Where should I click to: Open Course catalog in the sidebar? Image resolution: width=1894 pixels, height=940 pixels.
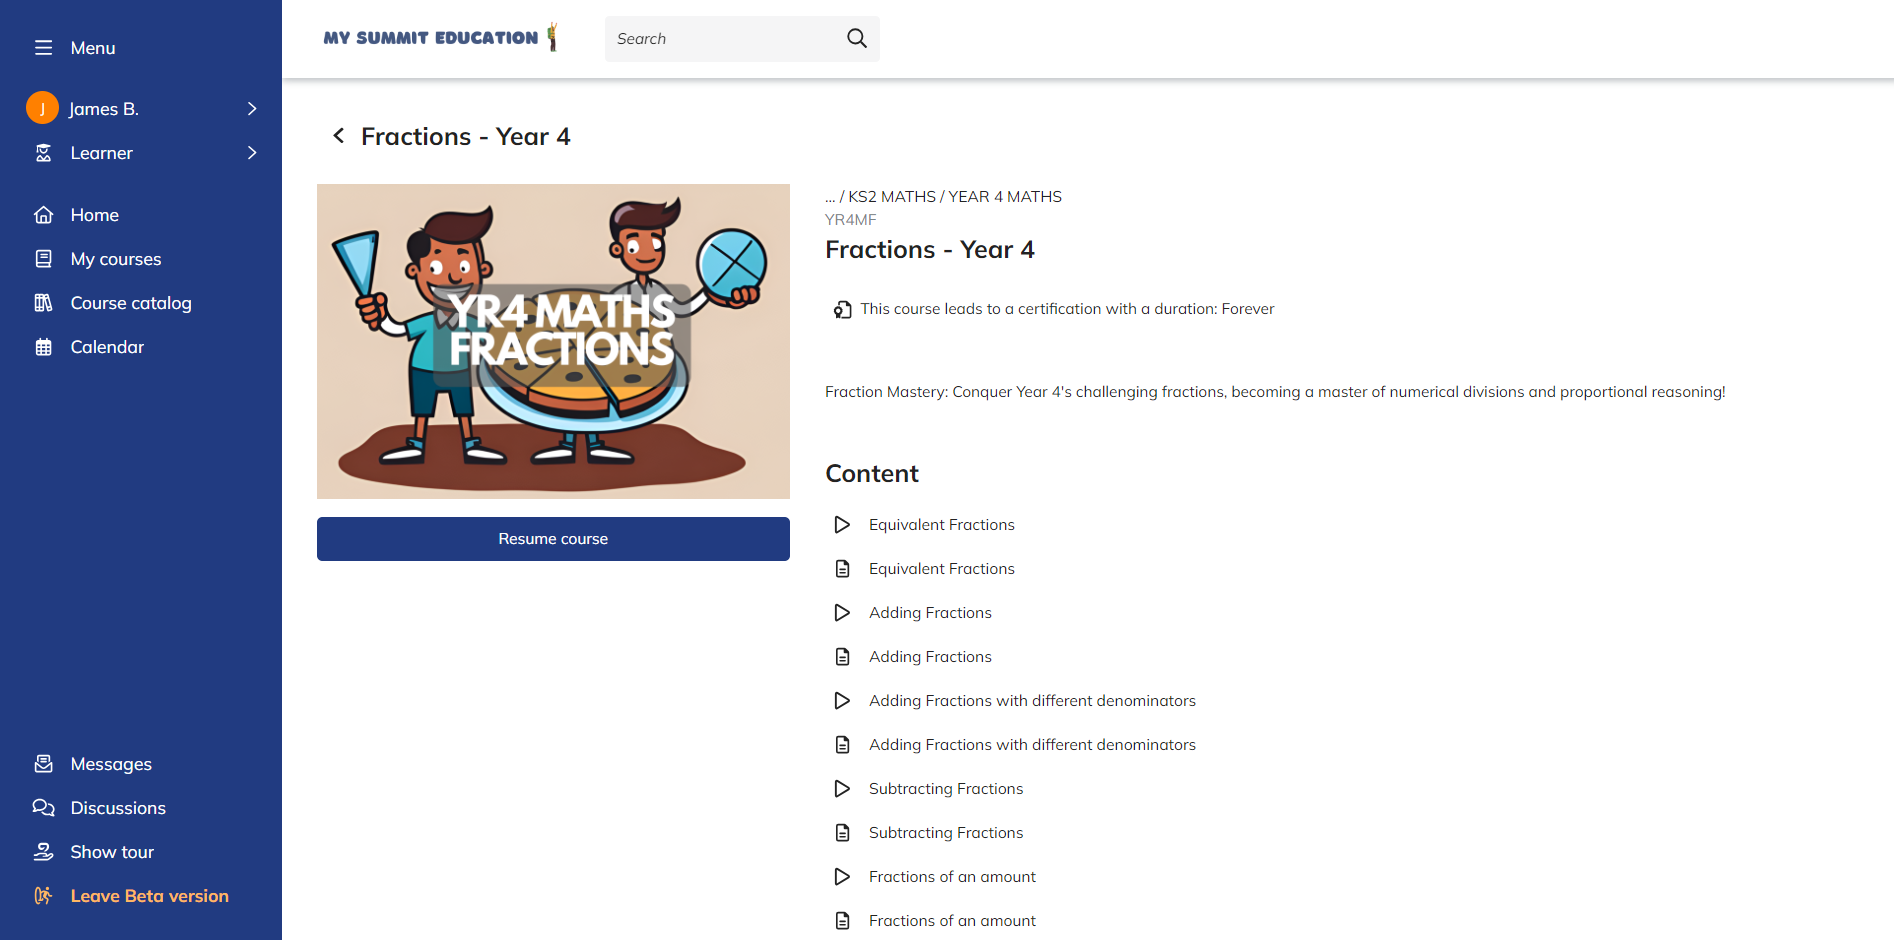tap(131, 303)
